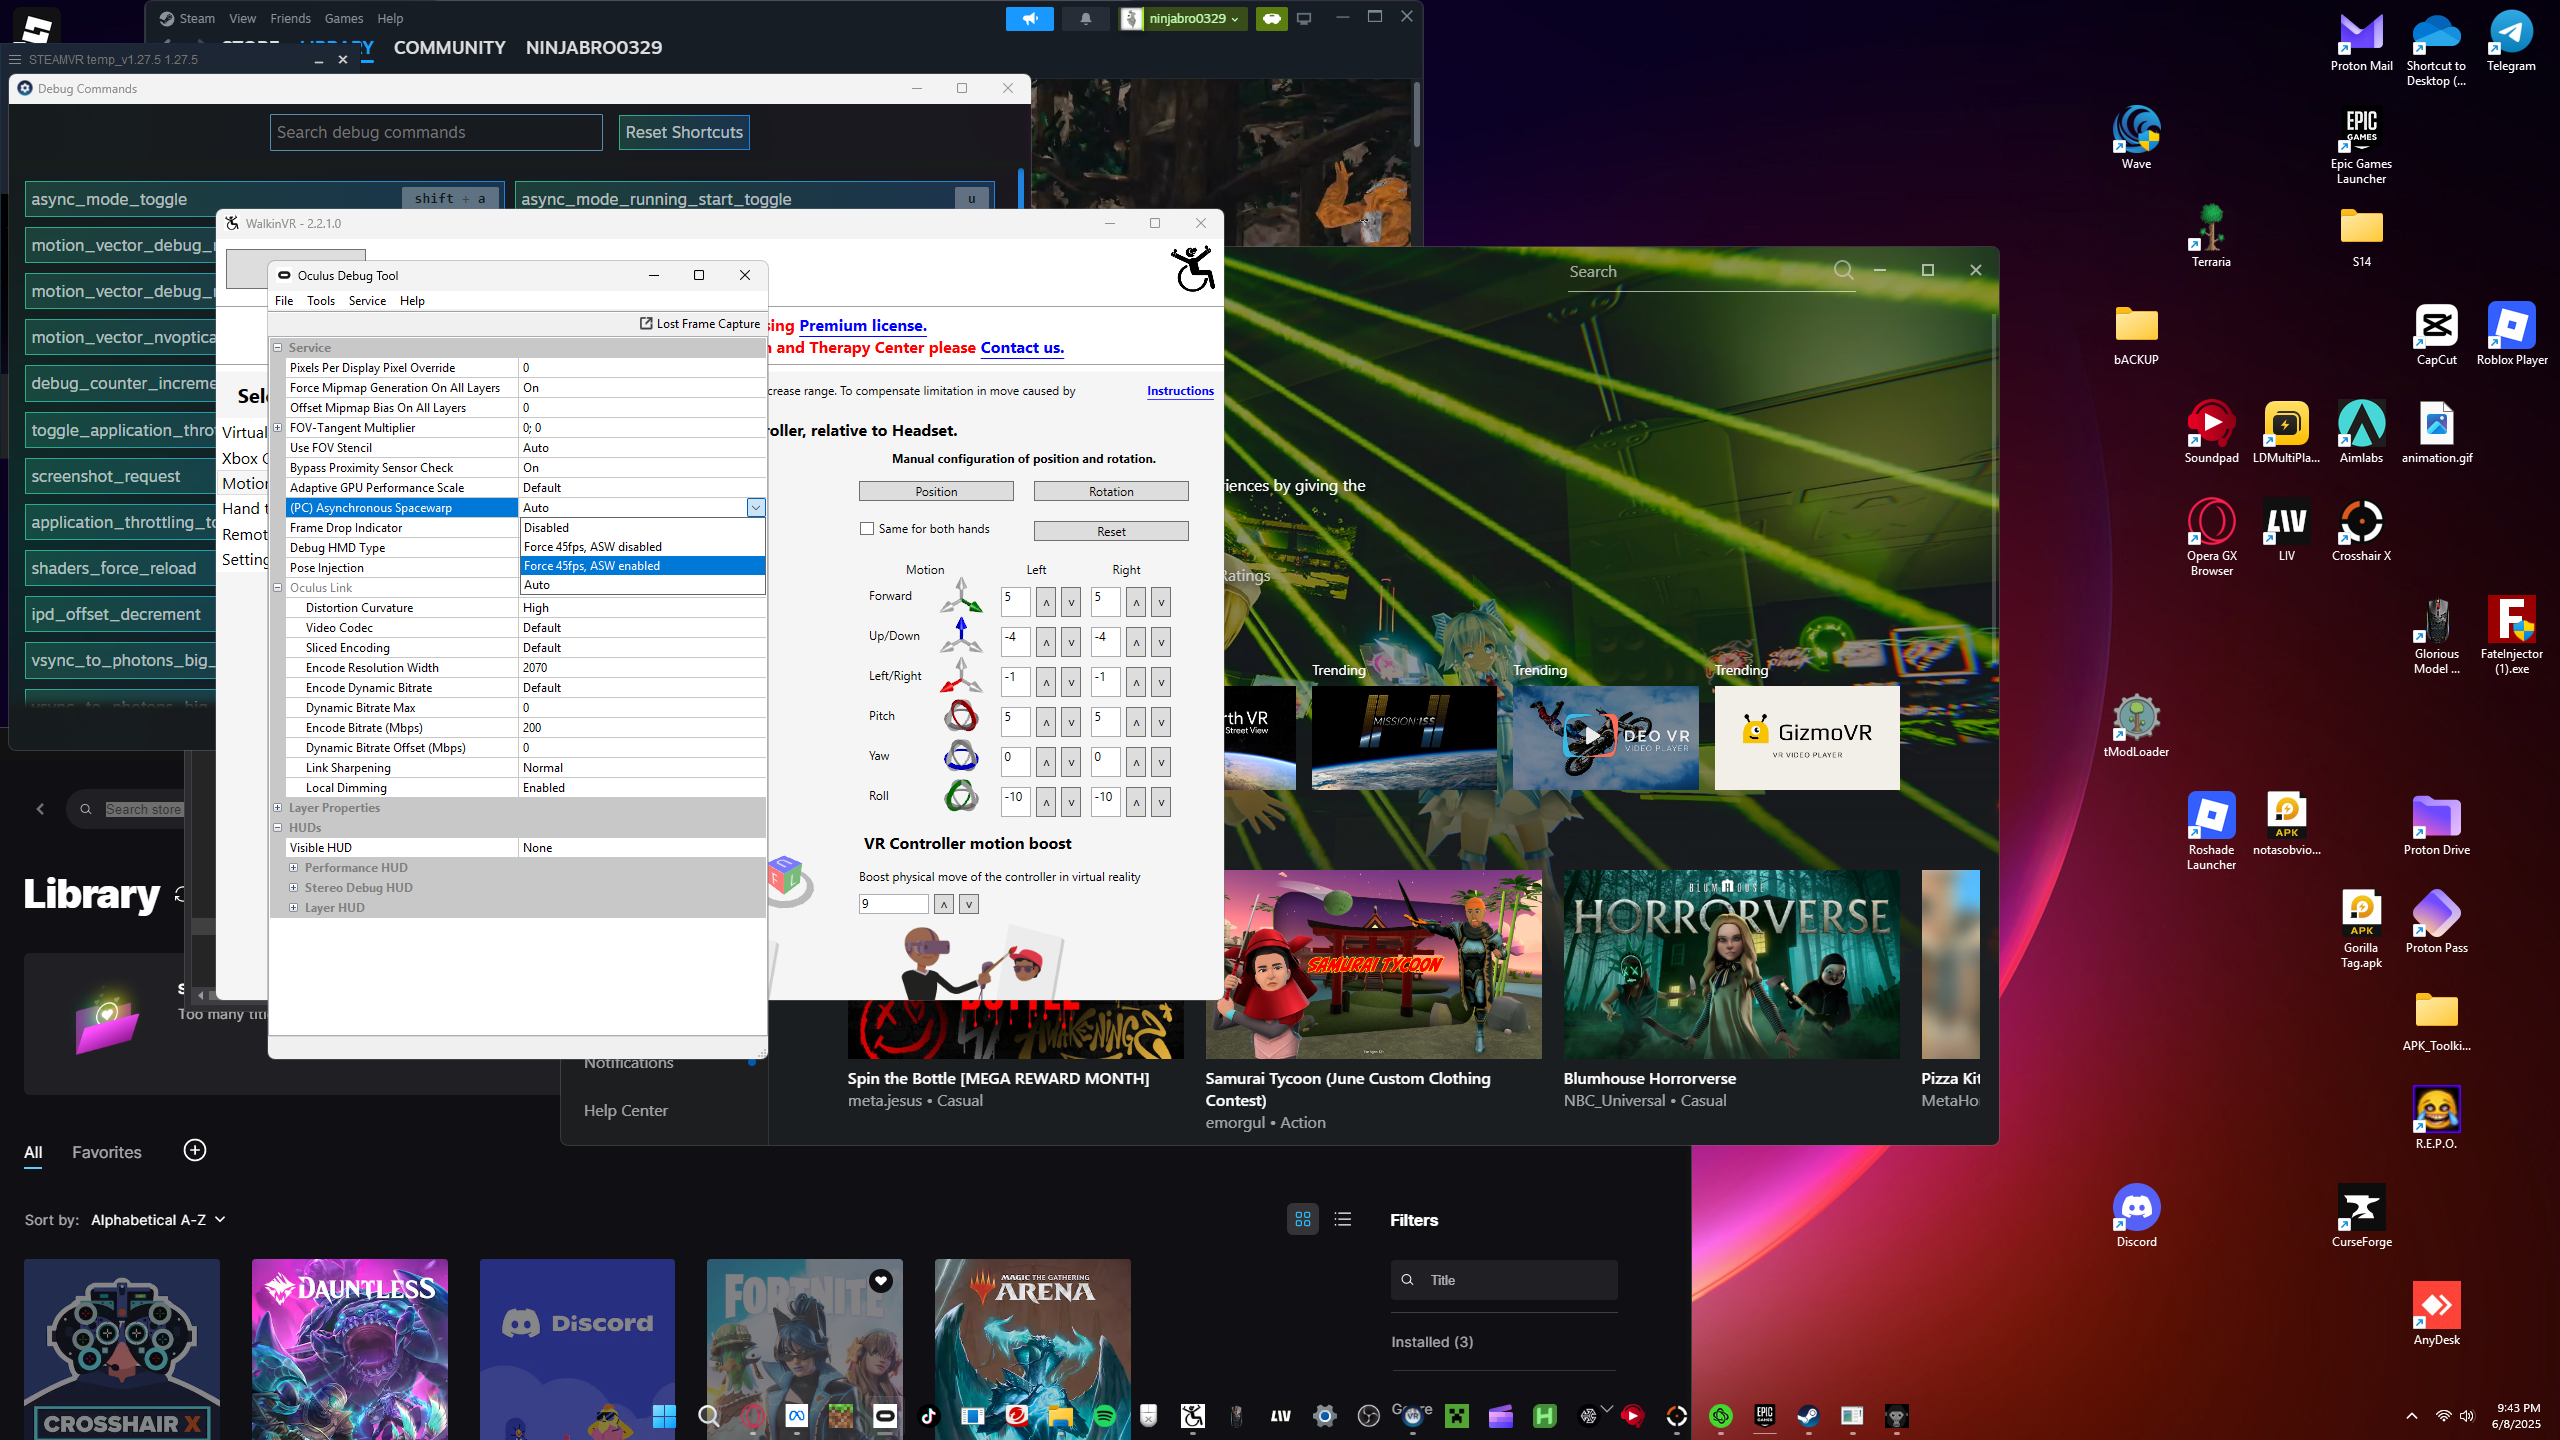Enable Same for both hands checkbox
The width and height of the screenshot is (2560, 1440).
tap(867, 529)
